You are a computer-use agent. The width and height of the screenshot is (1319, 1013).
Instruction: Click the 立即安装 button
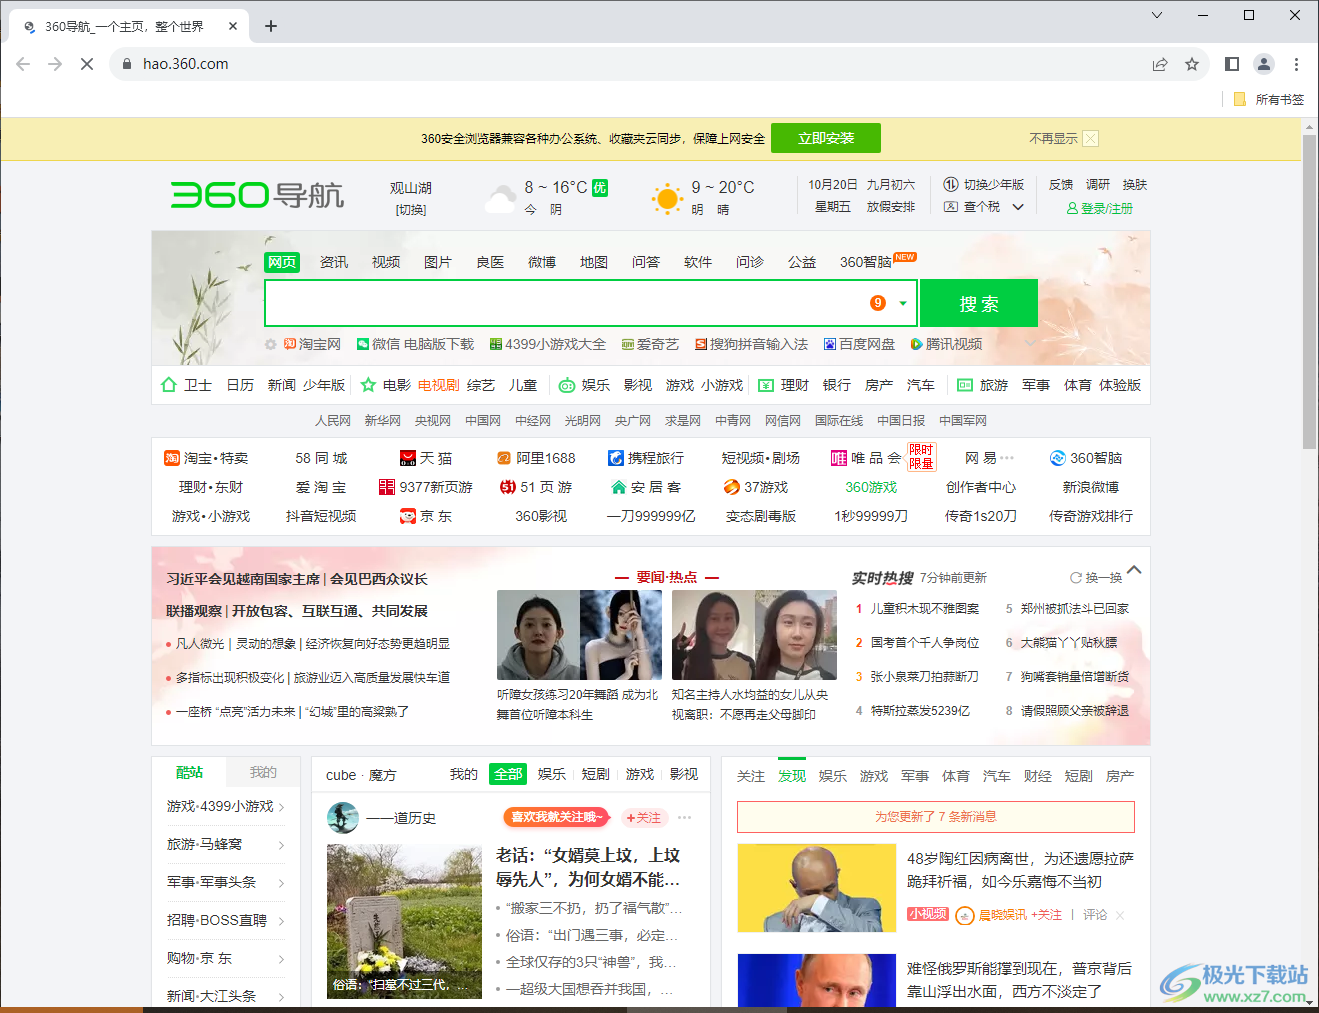pyautogui.click(x=826, y=138)
